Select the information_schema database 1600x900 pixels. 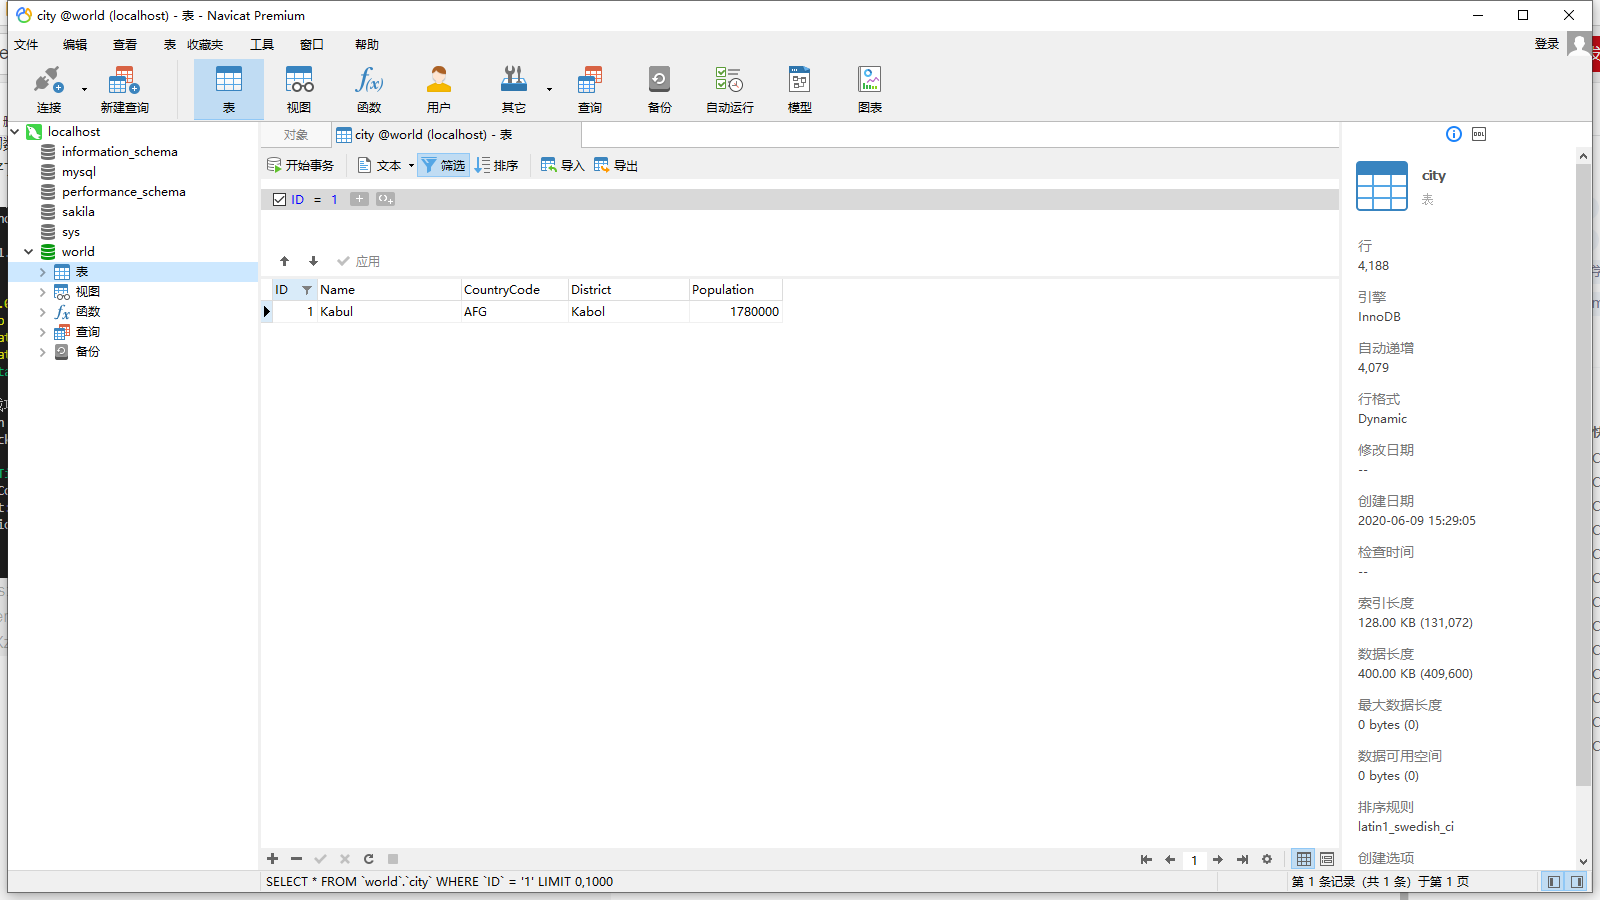tap(119, 152)
